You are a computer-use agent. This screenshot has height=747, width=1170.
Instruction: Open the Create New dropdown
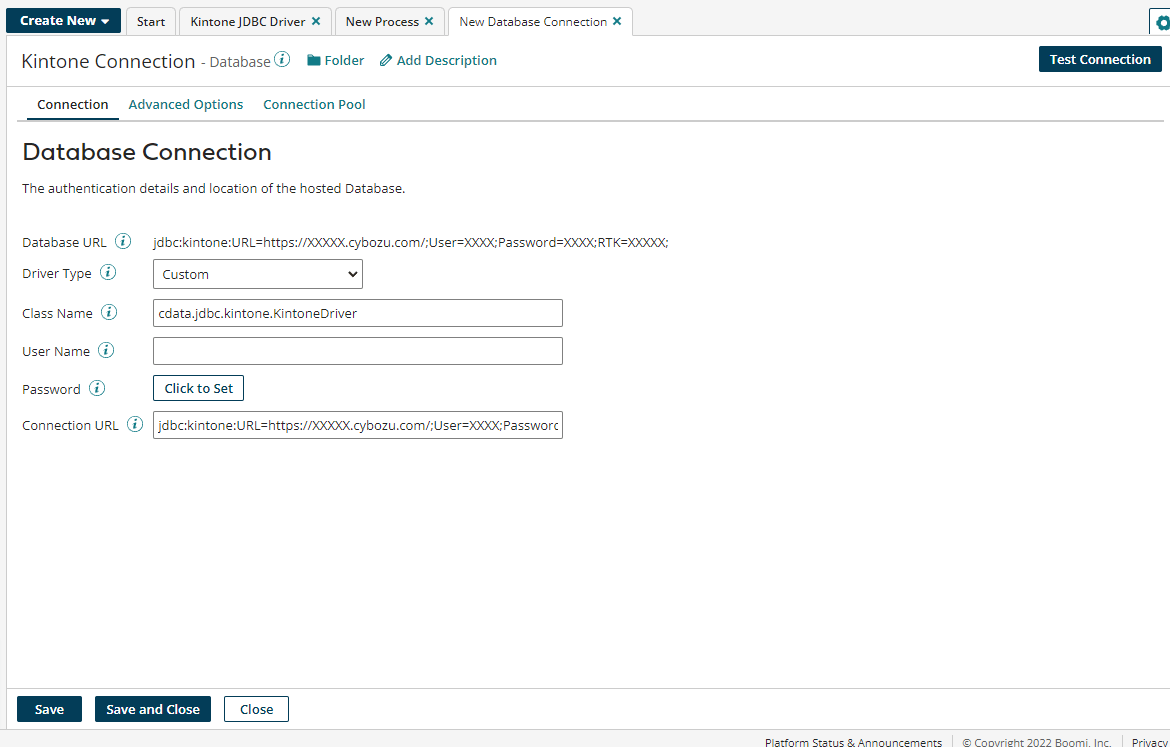[x=63, y=21]
